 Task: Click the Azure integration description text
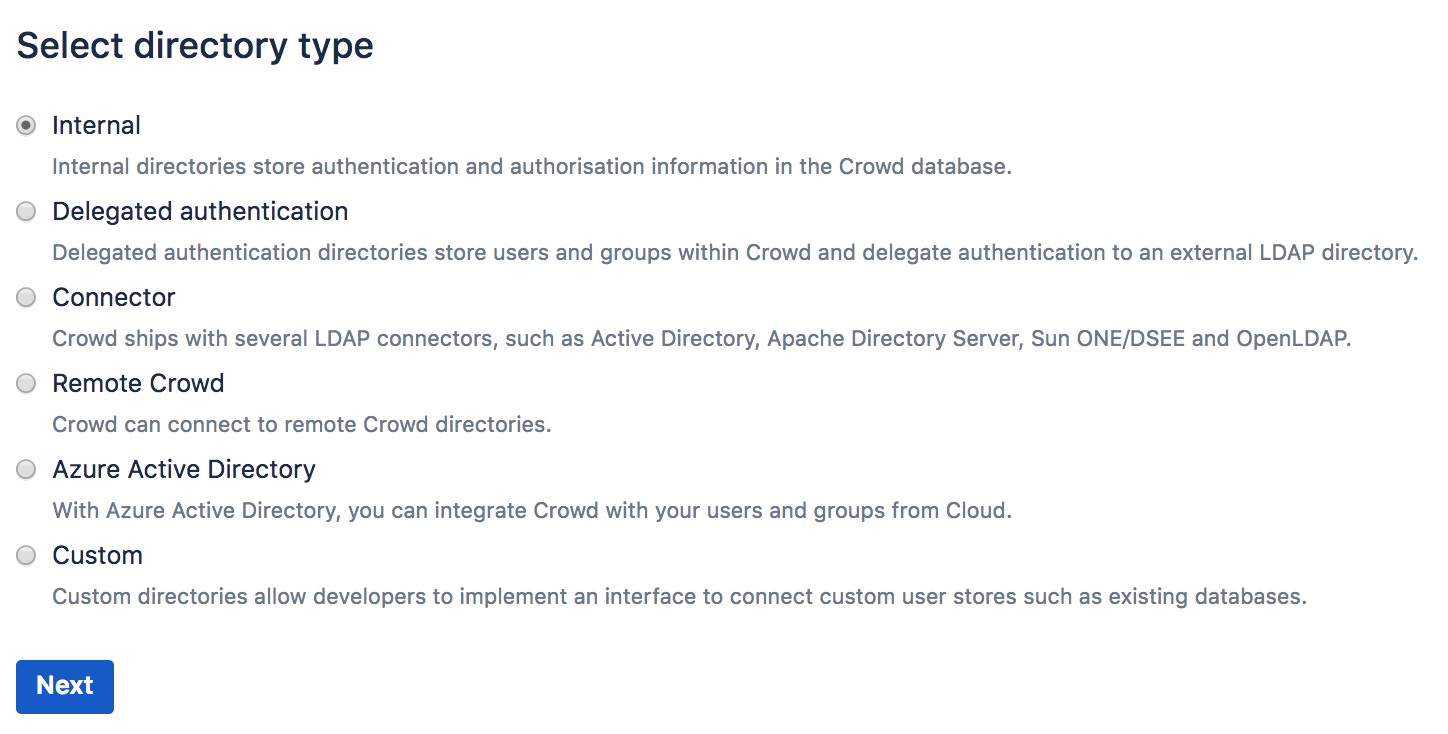(x=531, y=510)
